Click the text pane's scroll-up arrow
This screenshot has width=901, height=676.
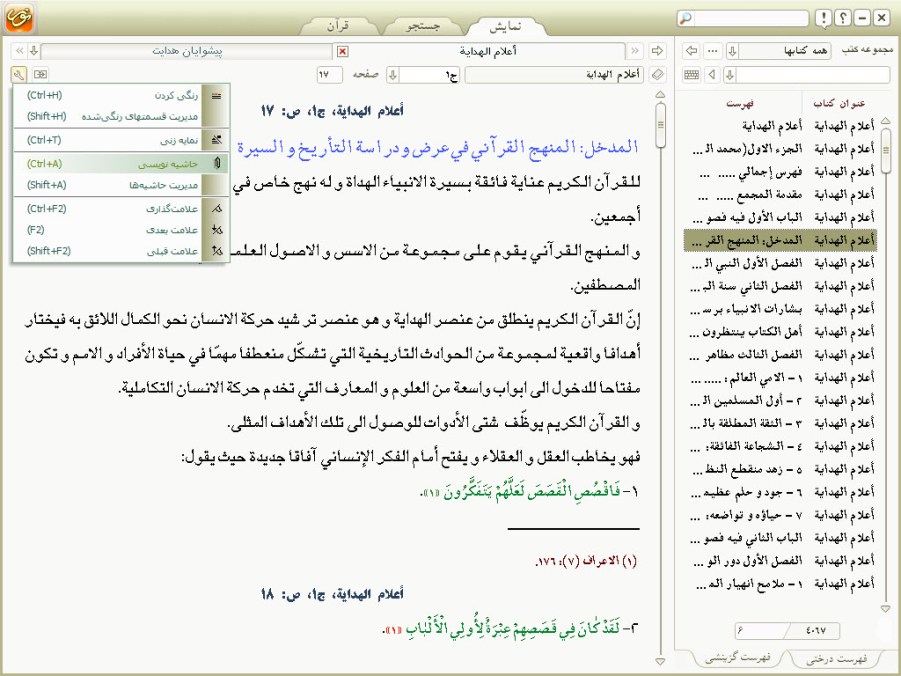point(660,94)
